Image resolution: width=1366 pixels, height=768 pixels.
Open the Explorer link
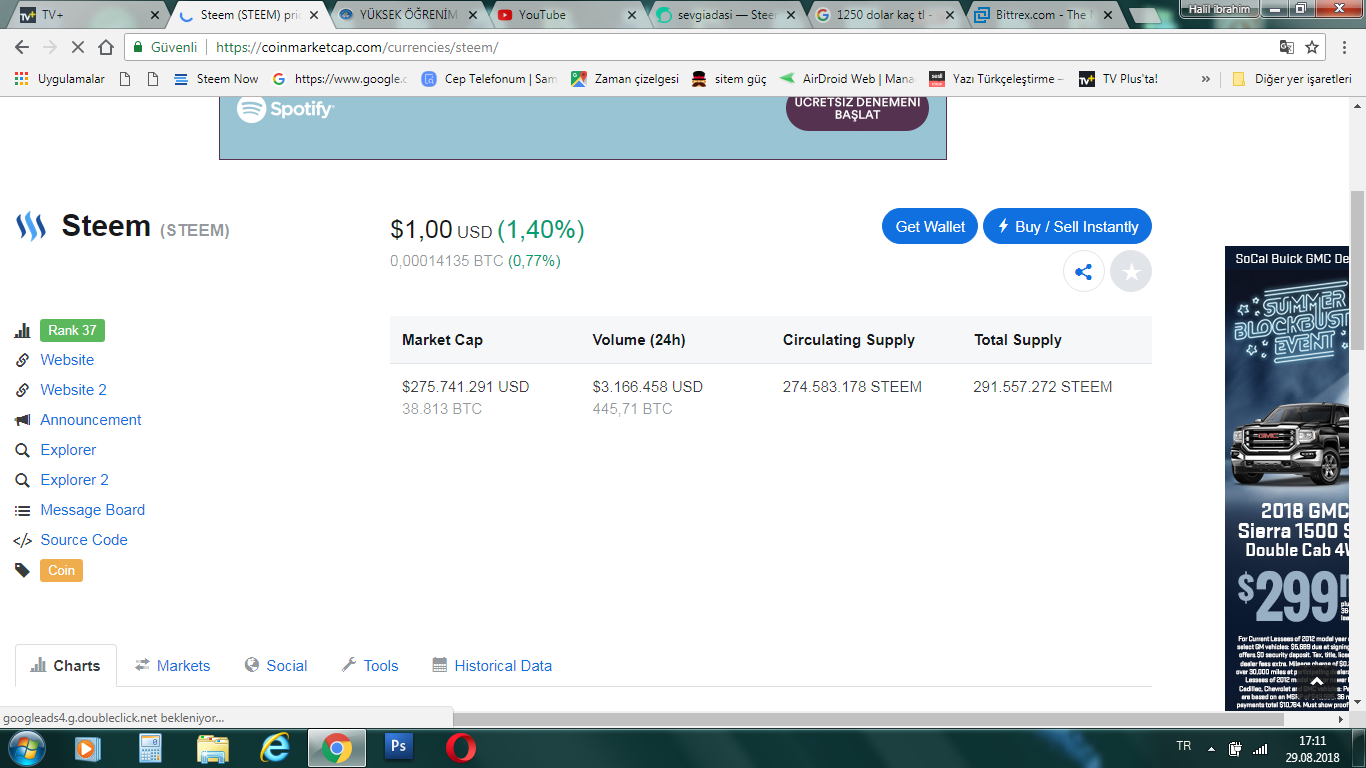[68, 450]
